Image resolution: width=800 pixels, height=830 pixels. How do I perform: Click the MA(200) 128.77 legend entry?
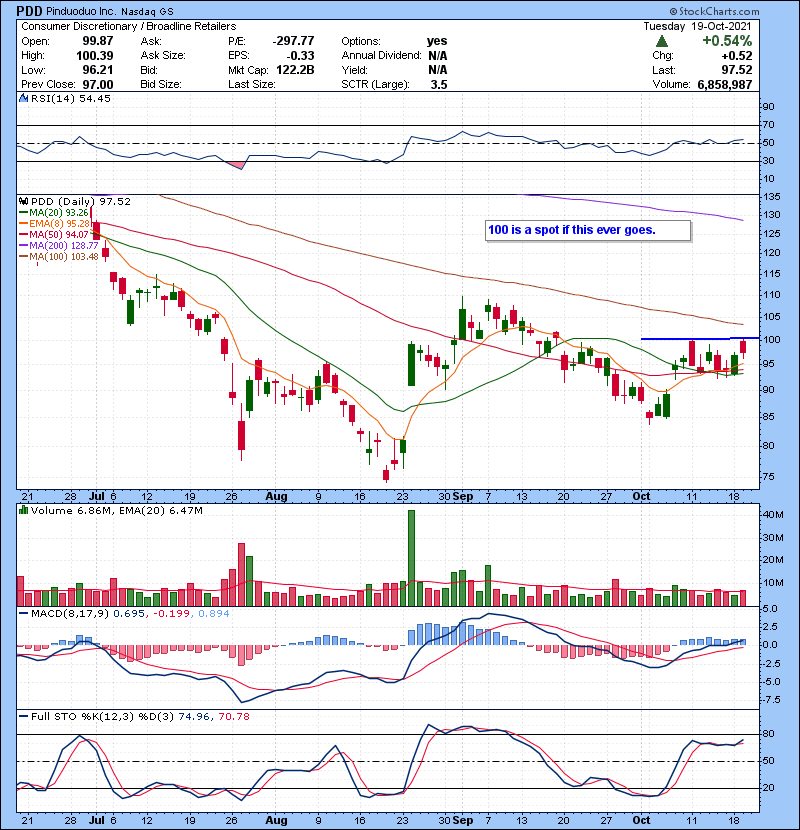pos(59,246)
